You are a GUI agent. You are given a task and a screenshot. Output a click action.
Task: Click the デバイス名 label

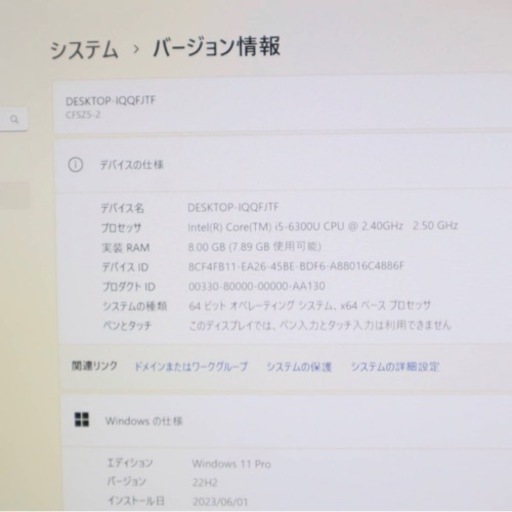[x=122, y=208]
